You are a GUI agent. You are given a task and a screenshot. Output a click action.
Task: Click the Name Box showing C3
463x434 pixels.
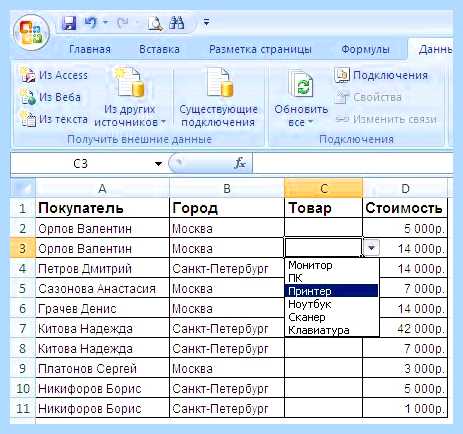point(81,164)
